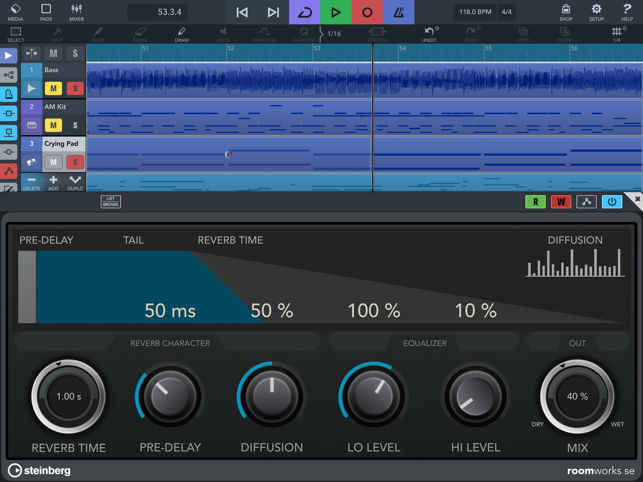Open the Pads panel
Screen dimensions: 643x482
[x=46, y=12]
